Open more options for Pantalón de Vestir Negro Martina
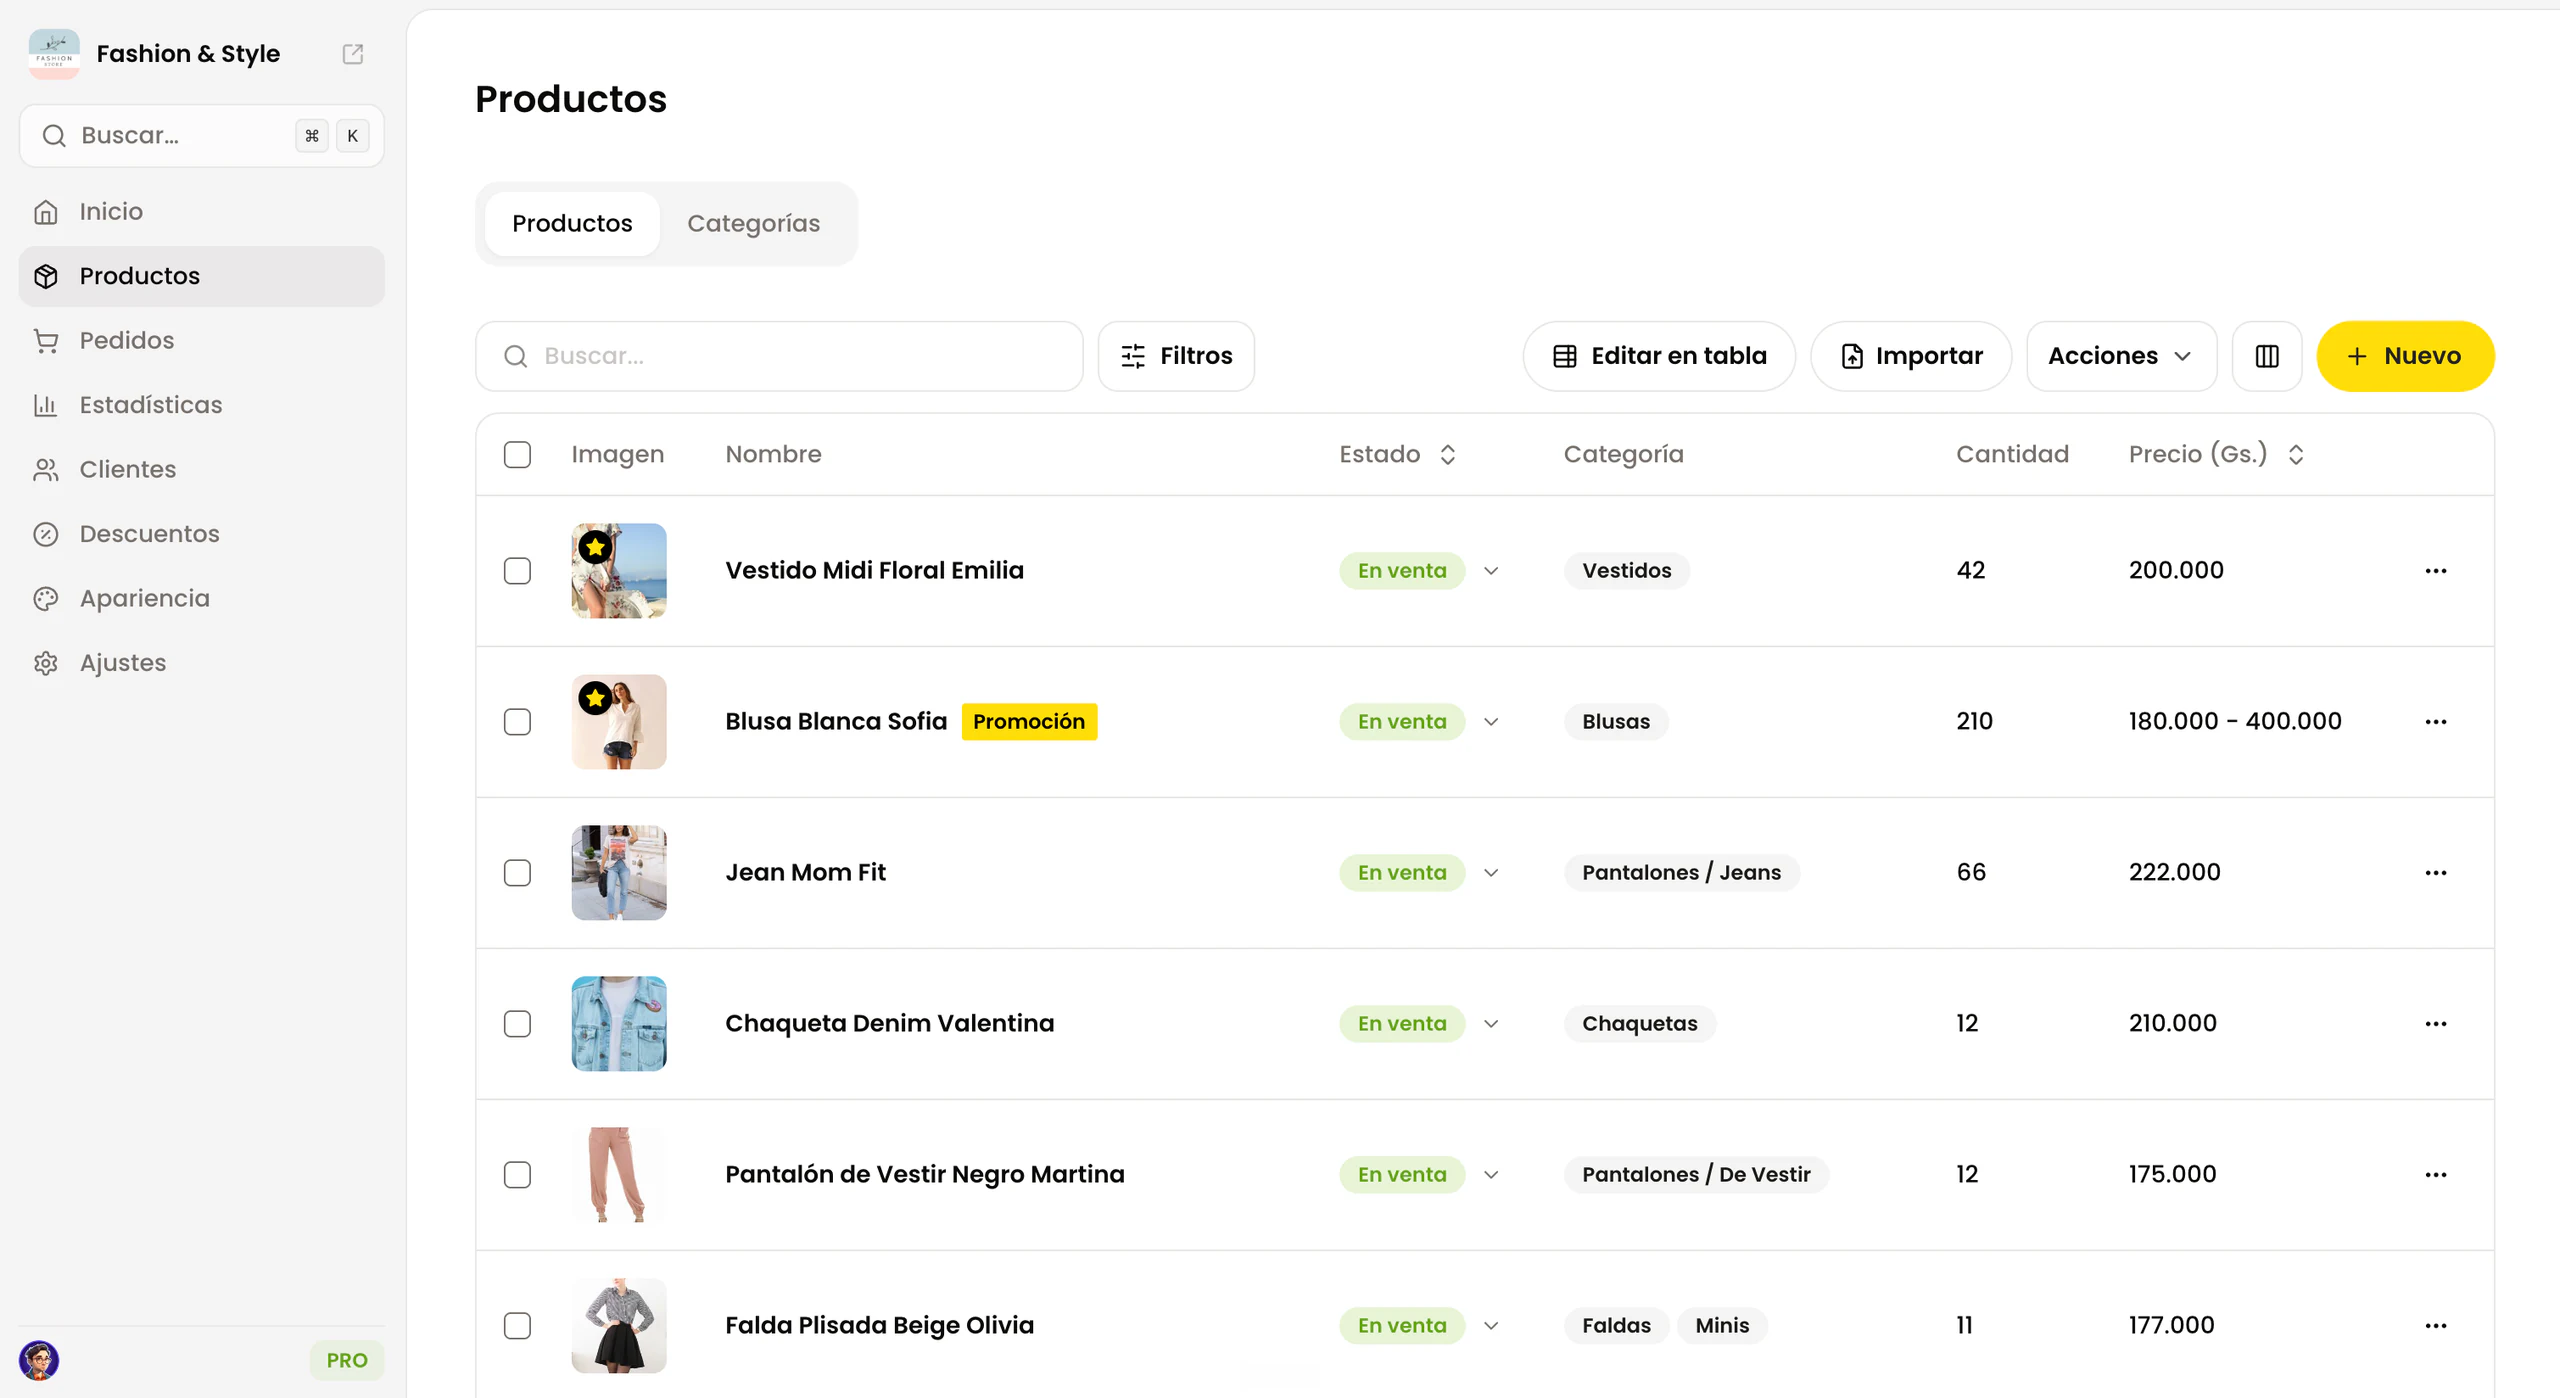Viewport: 2560px width, 1398px height. (2436, 1175)
